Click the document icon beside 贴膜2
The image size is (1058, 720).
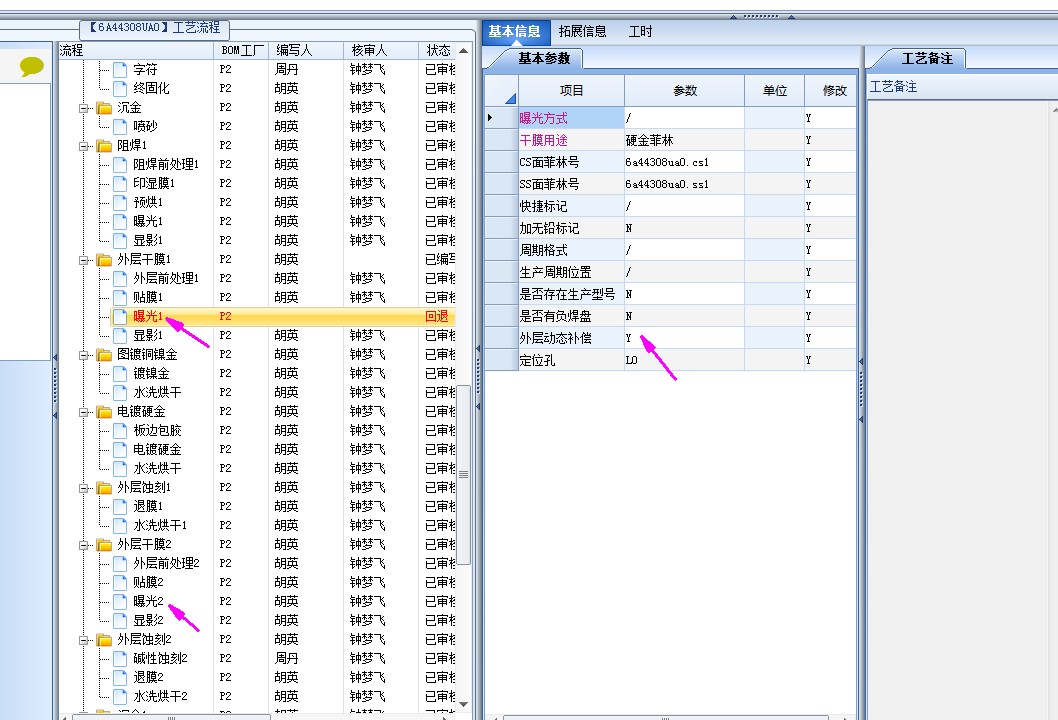coord(120,582)
